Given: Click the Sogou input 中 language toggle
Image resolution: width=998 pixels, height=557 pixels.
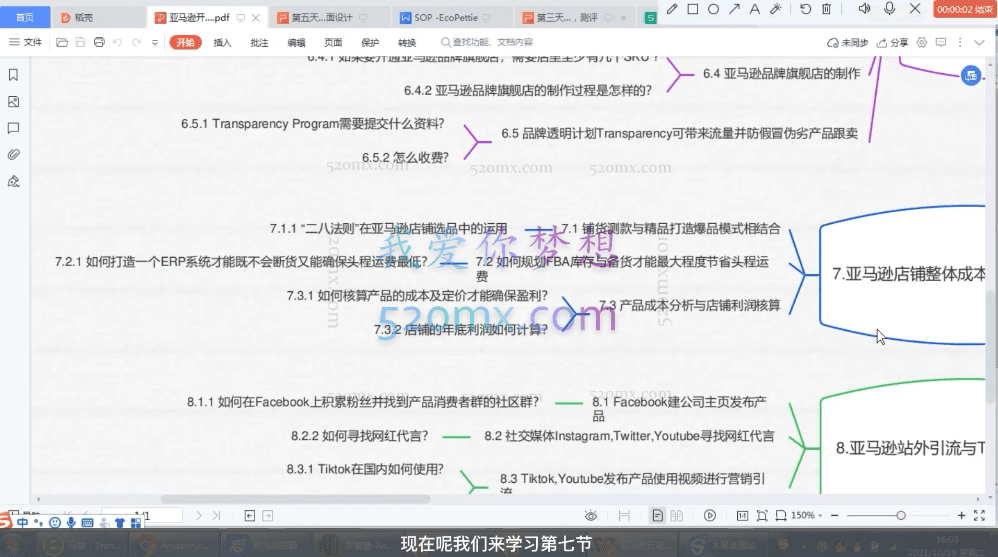Looking at the screenshot, I should click(22, 523).
